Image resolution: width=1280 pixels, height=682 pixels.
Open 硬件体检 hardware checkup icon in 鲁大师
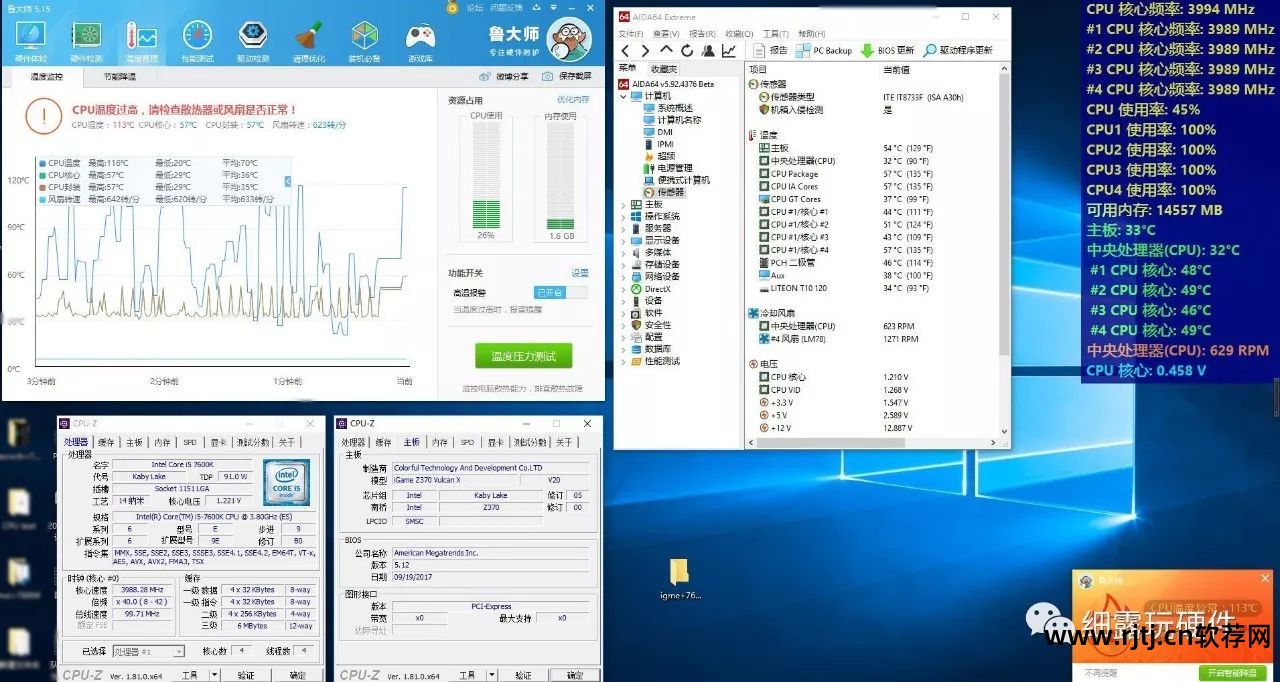pos(31,40)
